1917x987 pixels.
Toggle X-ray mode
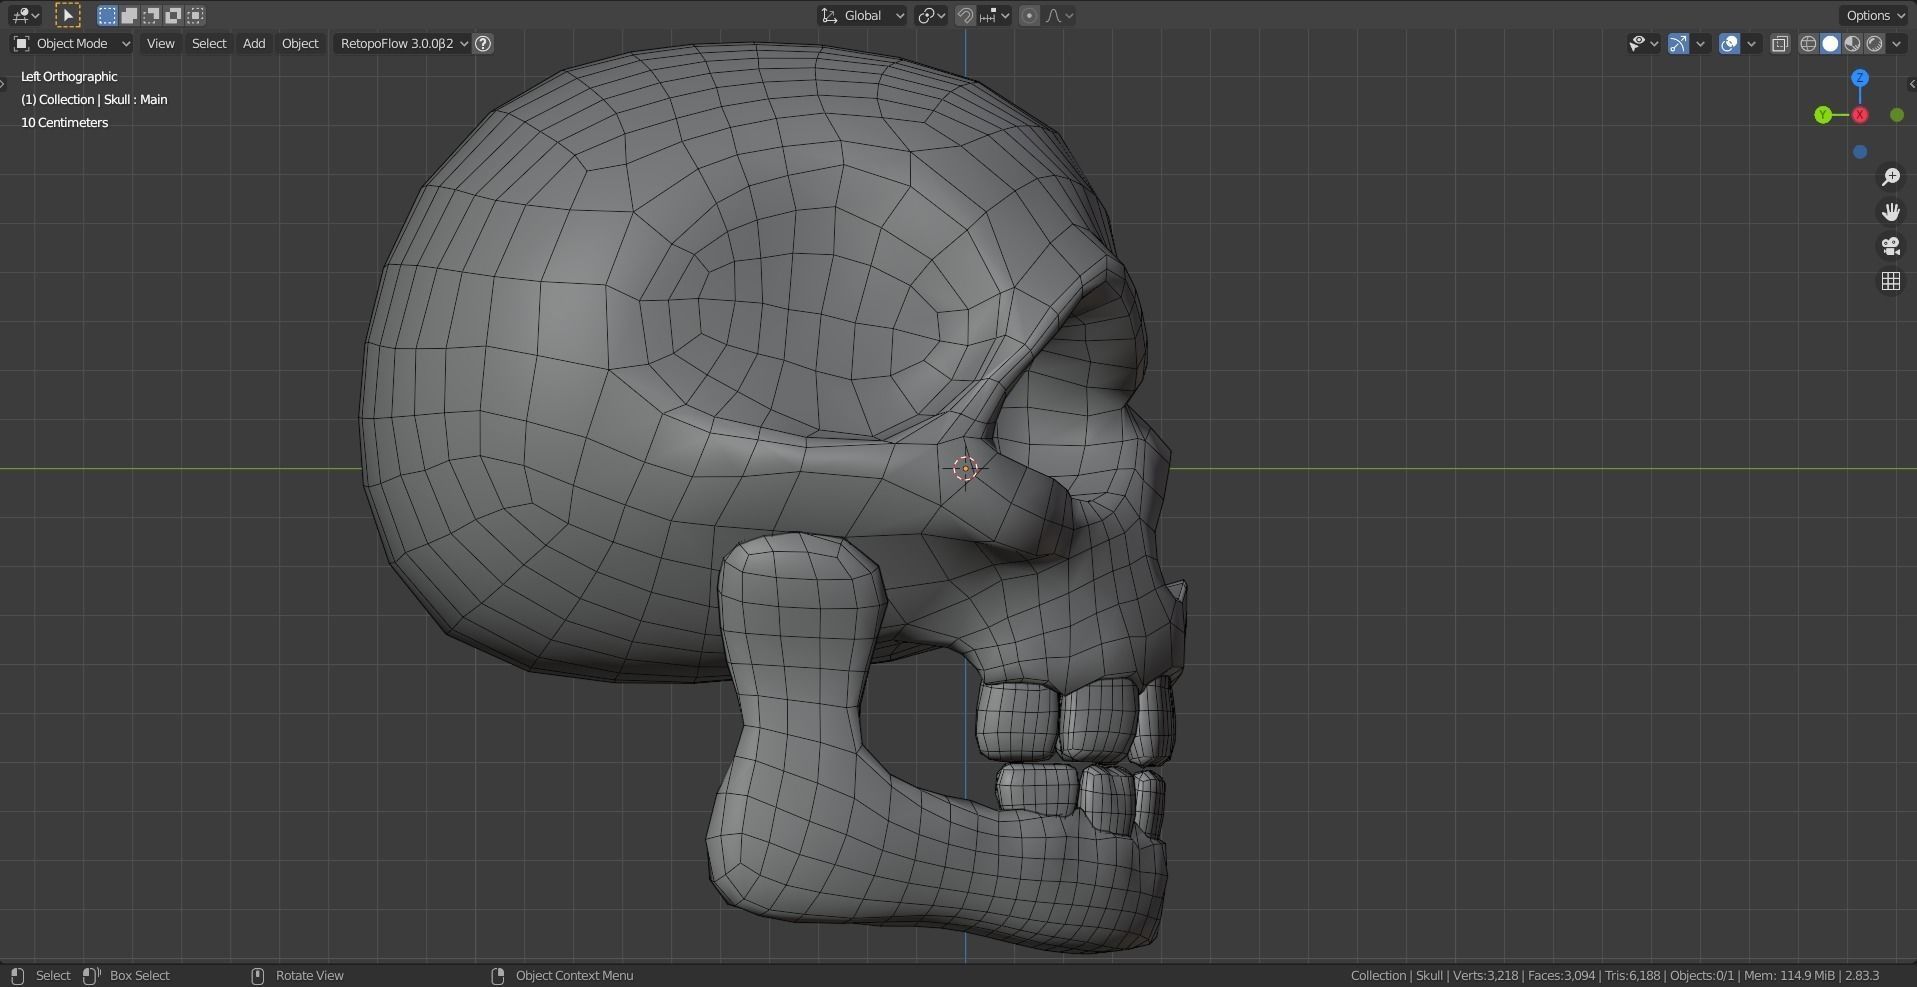[x=1780, y=43]
